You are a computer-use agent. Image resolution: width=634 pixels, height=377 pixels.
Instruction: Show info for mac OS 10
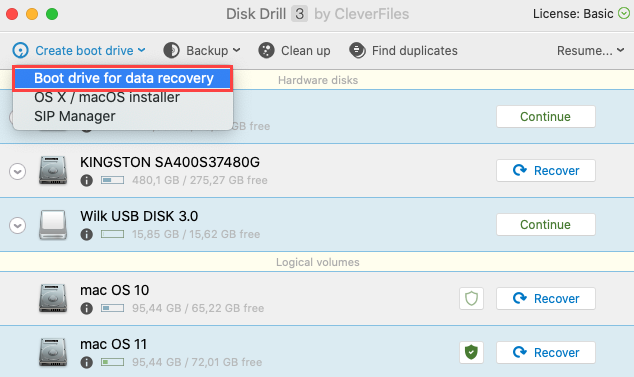point(87,309)
